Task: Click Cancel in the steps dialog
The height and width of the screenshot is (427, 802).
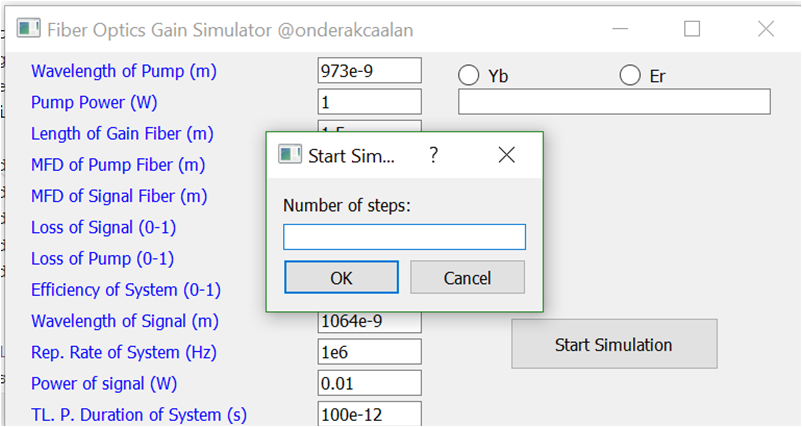Action: tap(467, 277)
